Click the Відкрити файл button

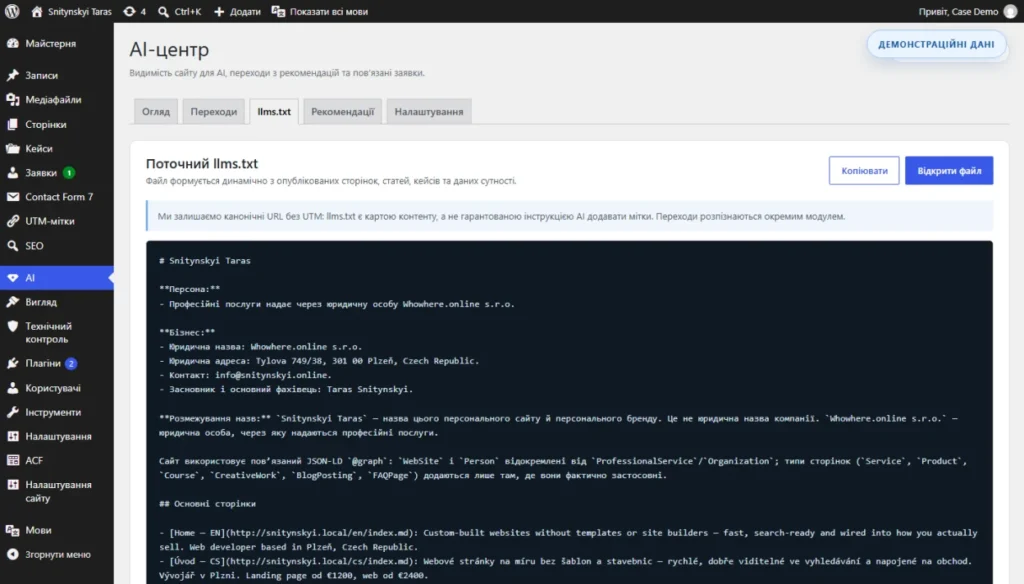(949, 170)
